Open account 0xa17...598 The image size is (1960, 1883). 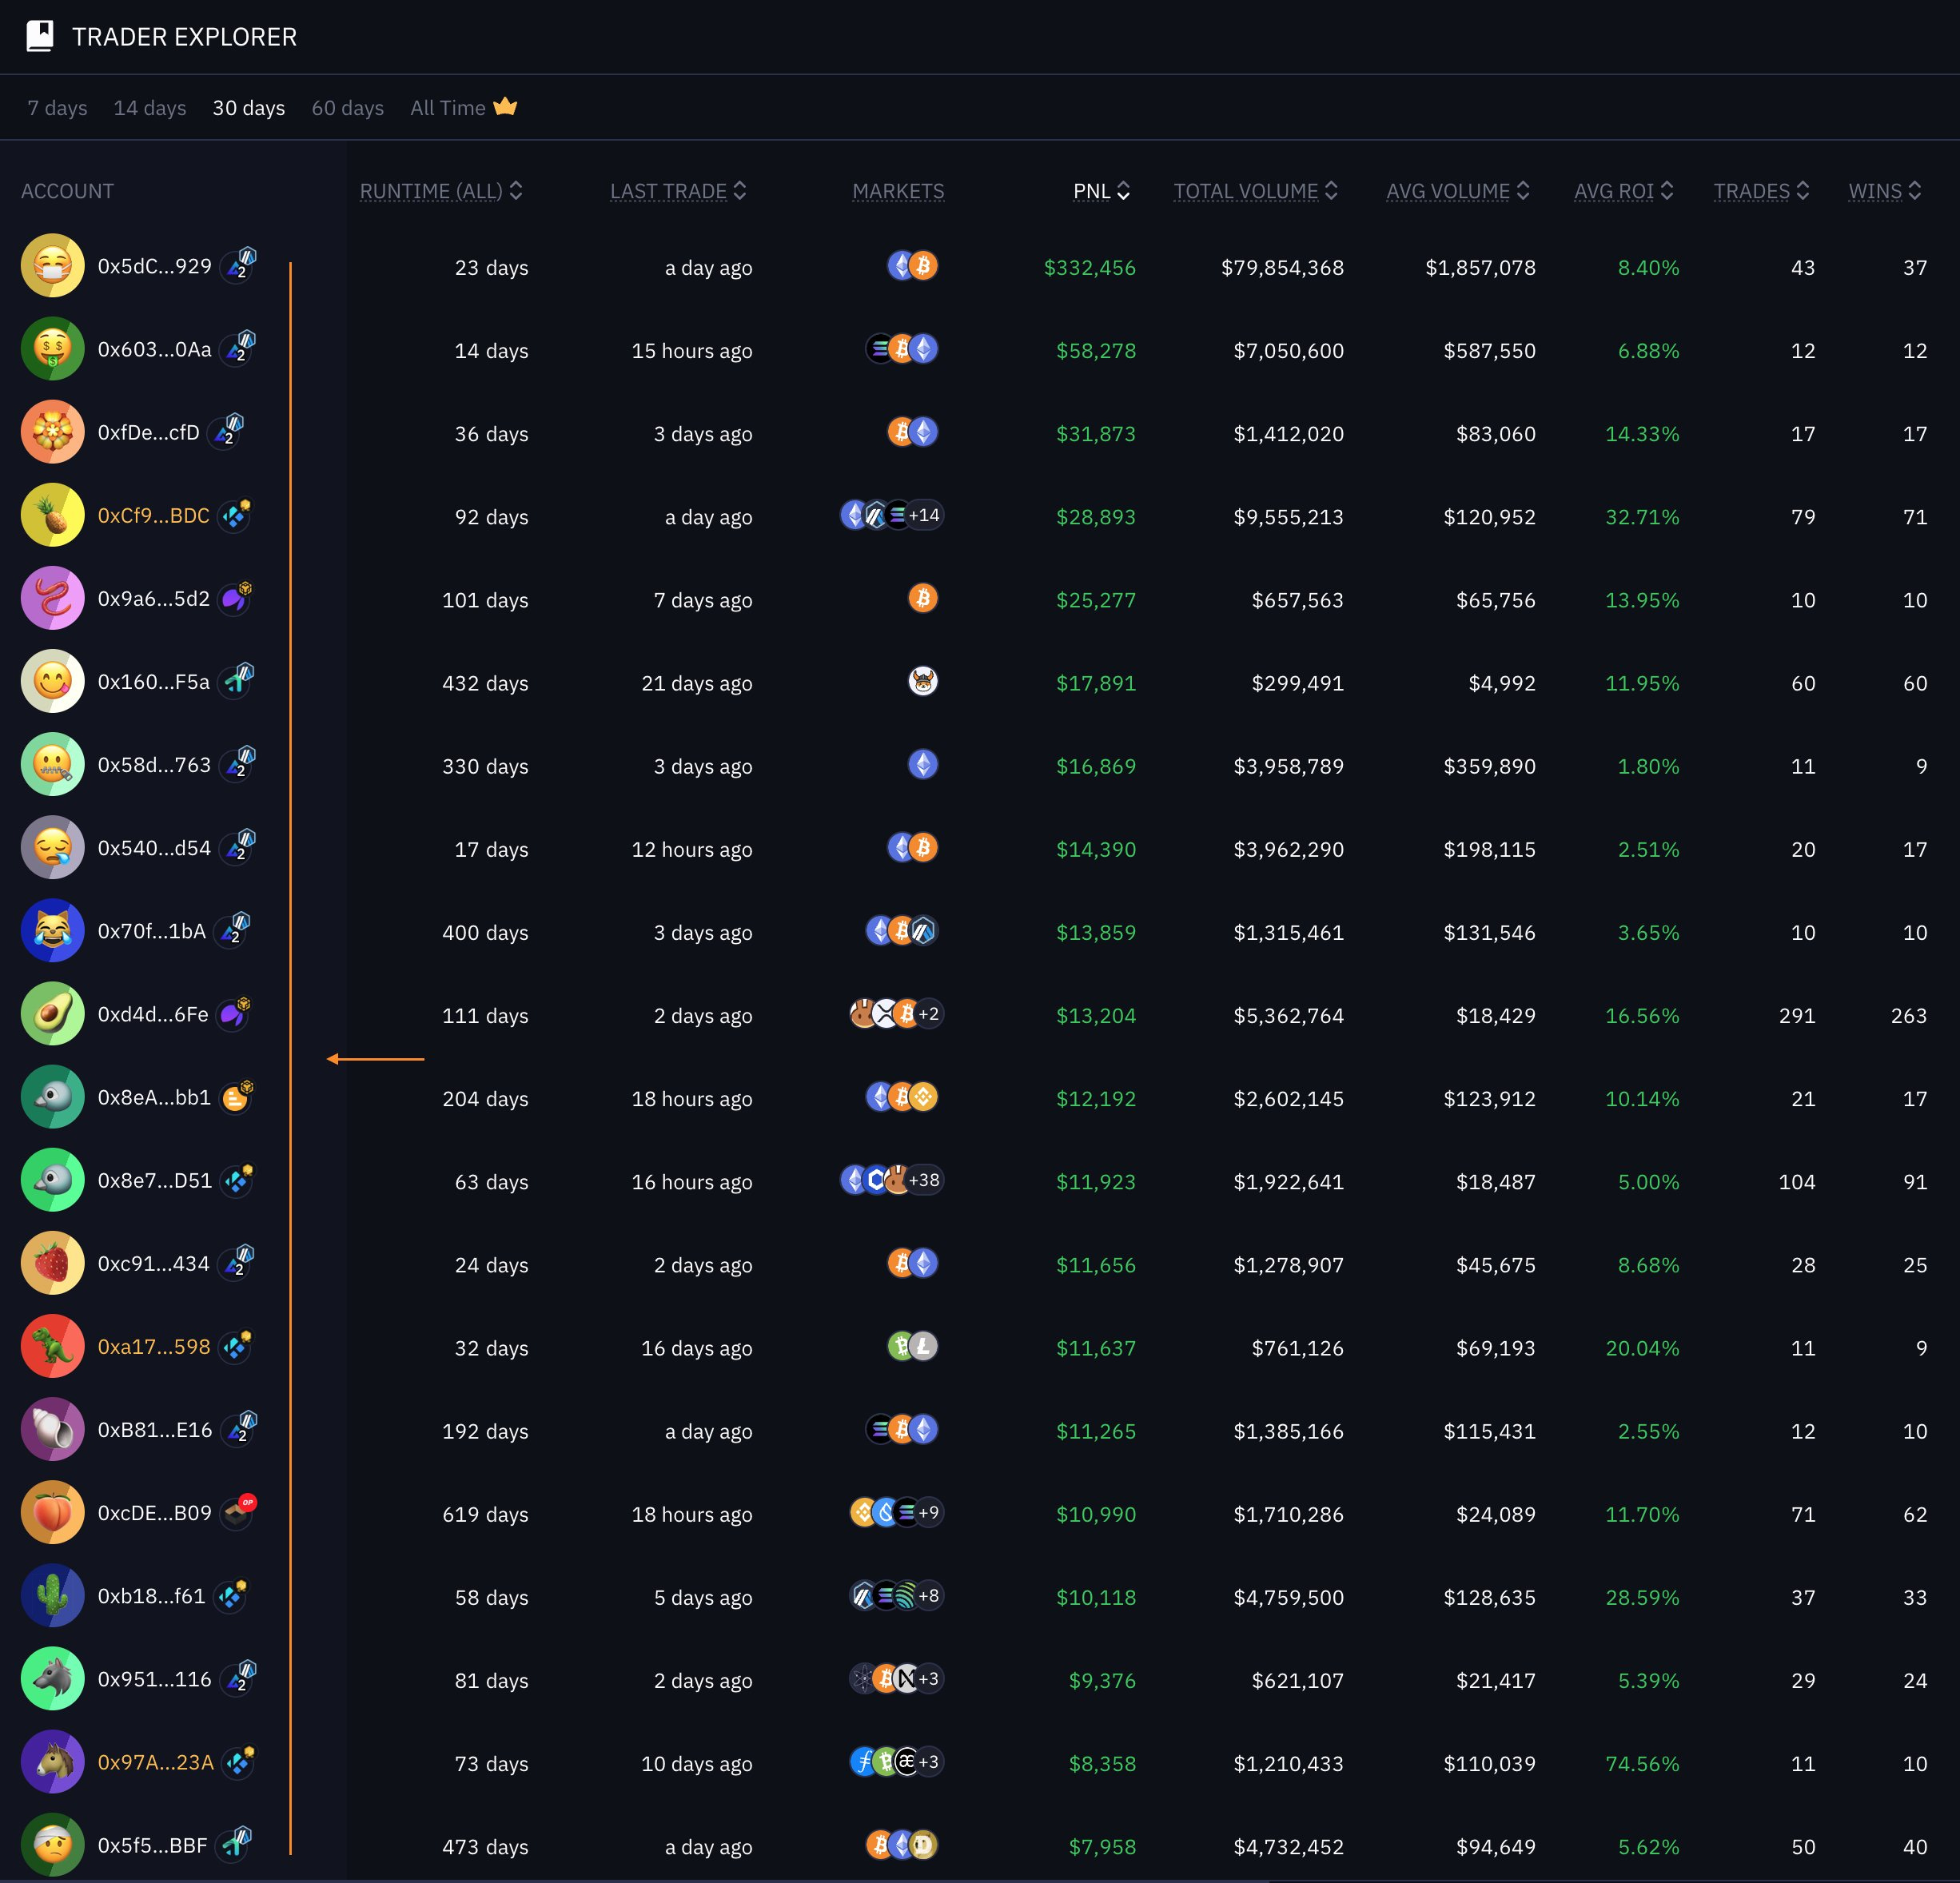(154, 1346)
